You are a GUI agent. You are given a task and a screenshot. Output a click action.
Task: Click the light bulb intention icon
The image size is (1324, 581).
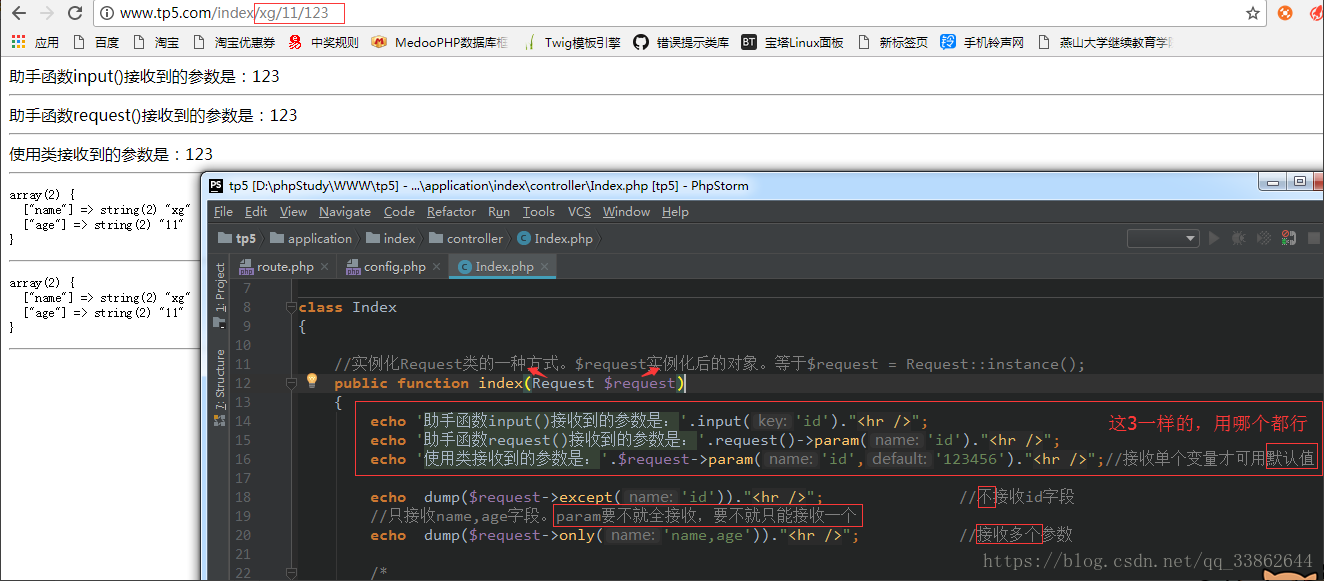pyautogui.click(x=312, y=381)
